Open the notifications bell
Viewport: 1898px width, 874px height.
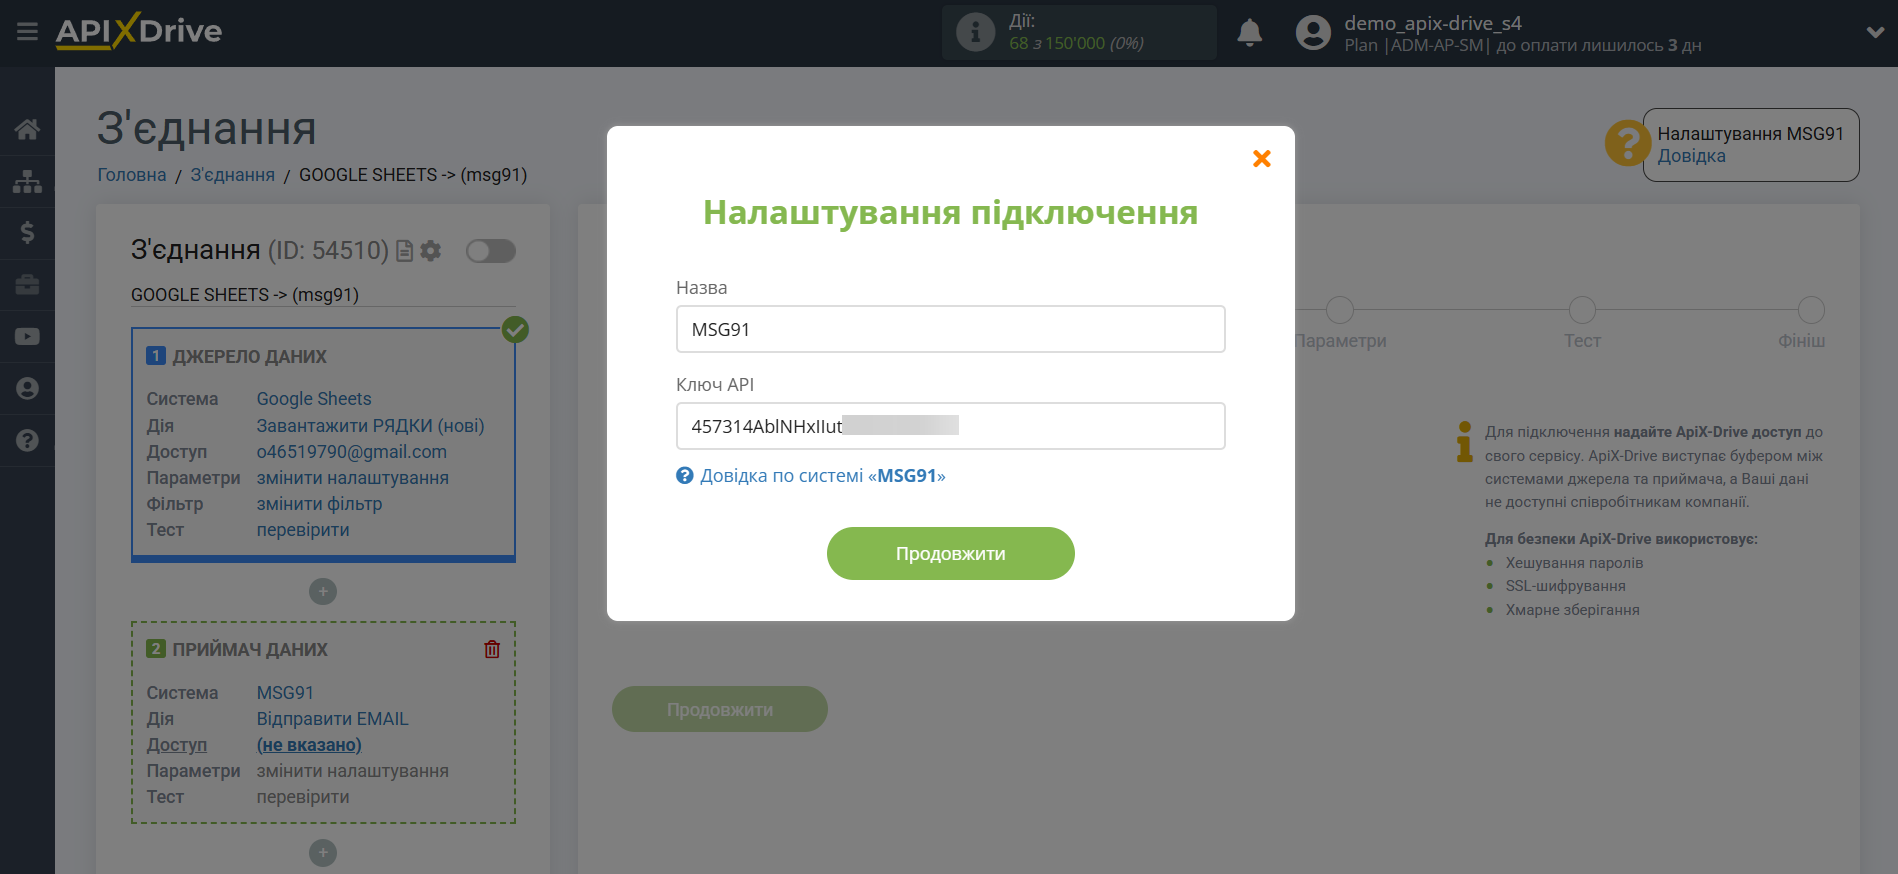tap(1249, 33)
